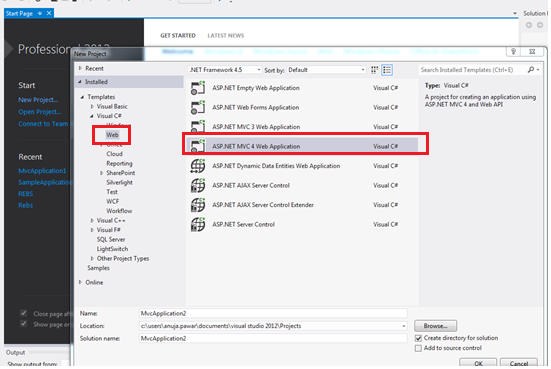Collapse the Visual C# node
The image size is (551, 369).
click(92, 116)
